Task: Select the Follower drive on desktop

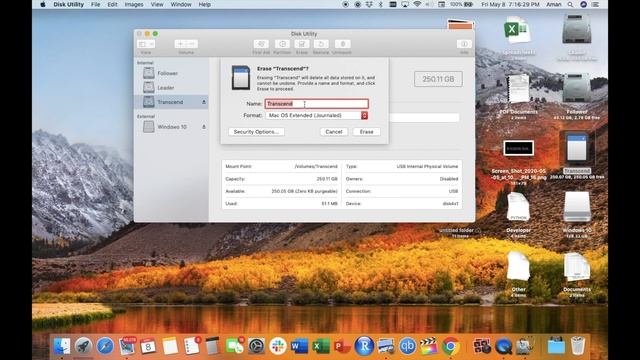Action: click(577, 89)
